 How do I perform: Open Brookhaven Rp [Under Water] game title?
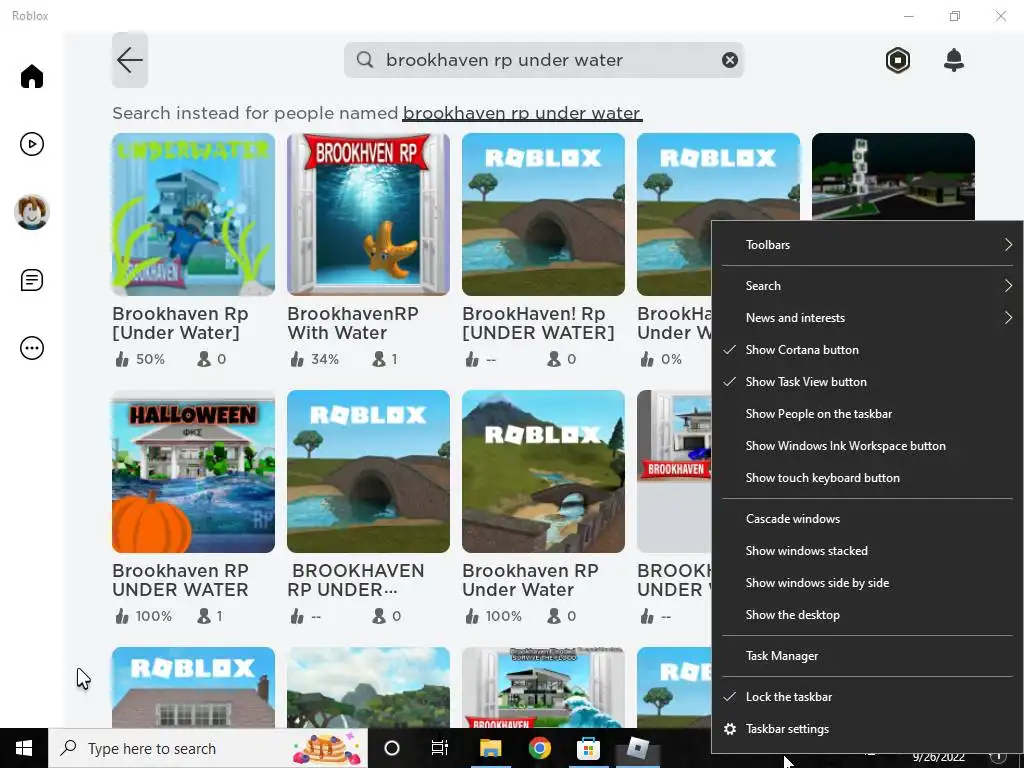[180, 323]
